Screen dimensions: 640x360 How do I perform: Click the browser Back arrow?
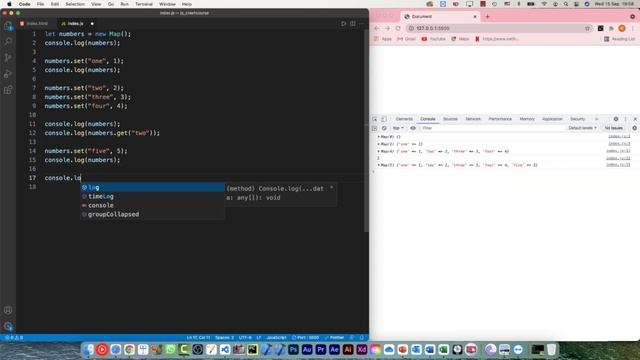pos(376,28)
